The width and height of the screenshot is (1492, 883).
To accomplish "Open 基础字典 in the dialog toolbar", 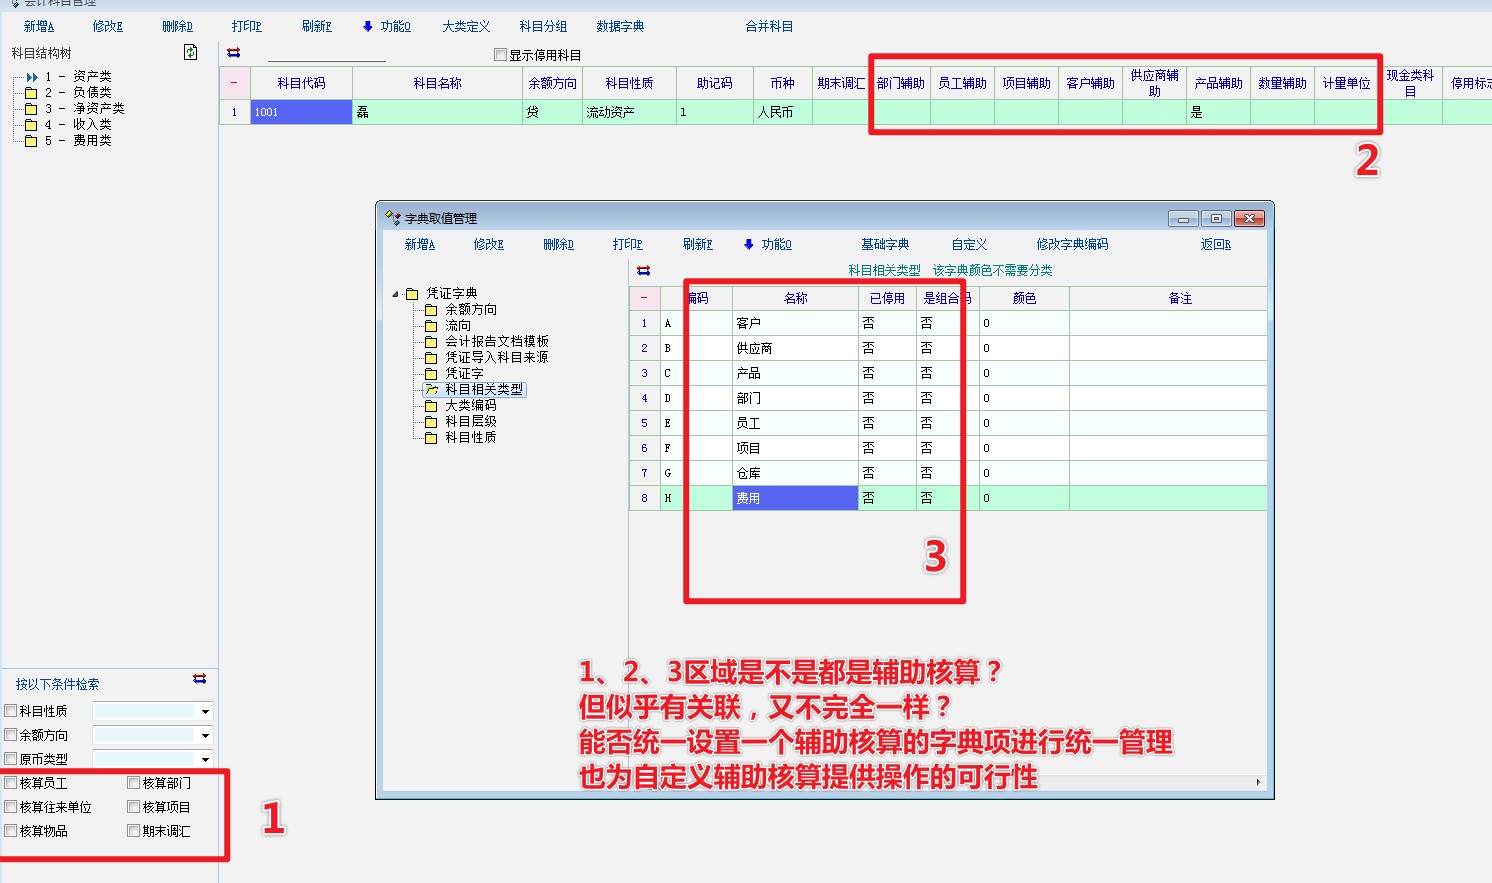I will (x=885, y=244).
